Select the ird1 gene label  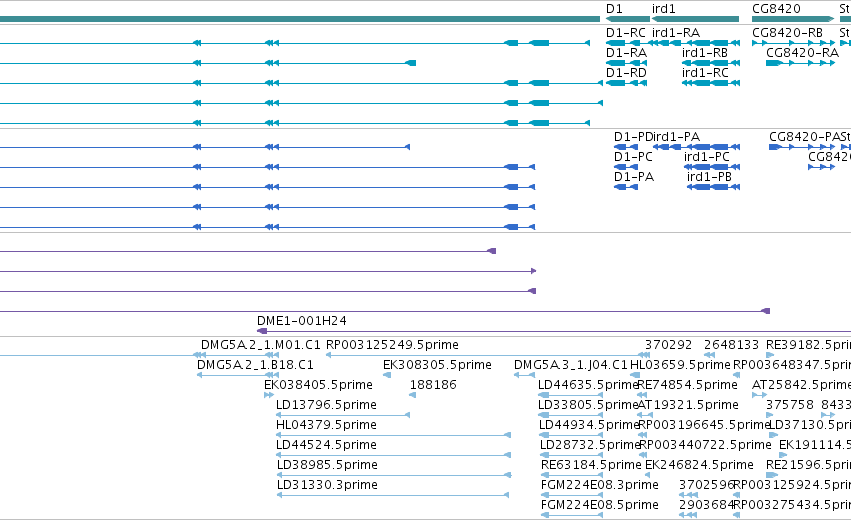click(x=663, y=9)
